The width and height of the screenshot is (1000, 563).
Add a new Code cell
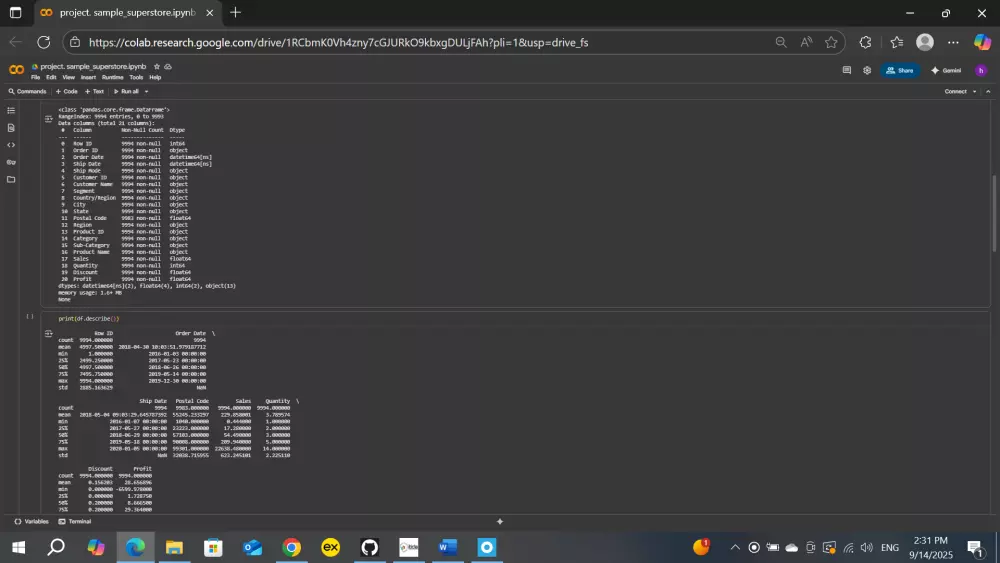tap(66, 91)
